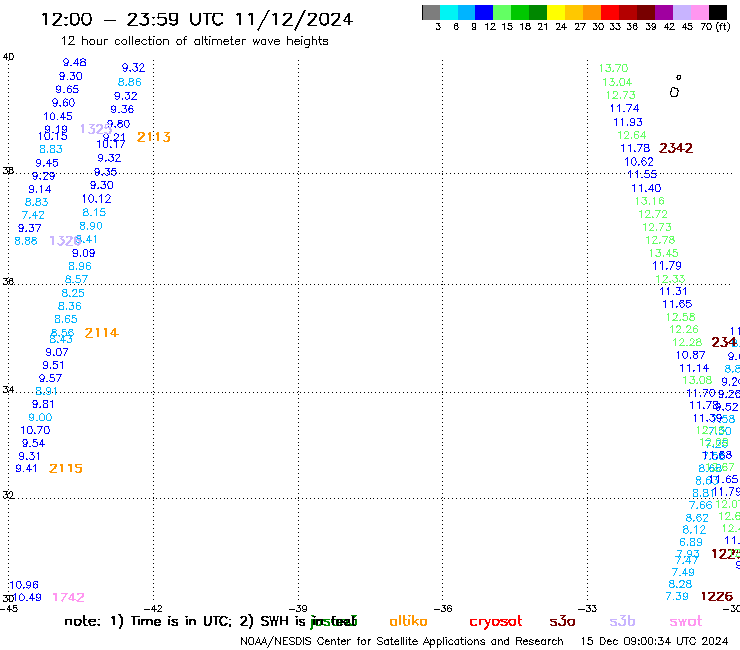Click the orange swatch in the color scale
The width and height of the screenshot is (740, 650).
[x=592, y=12]
